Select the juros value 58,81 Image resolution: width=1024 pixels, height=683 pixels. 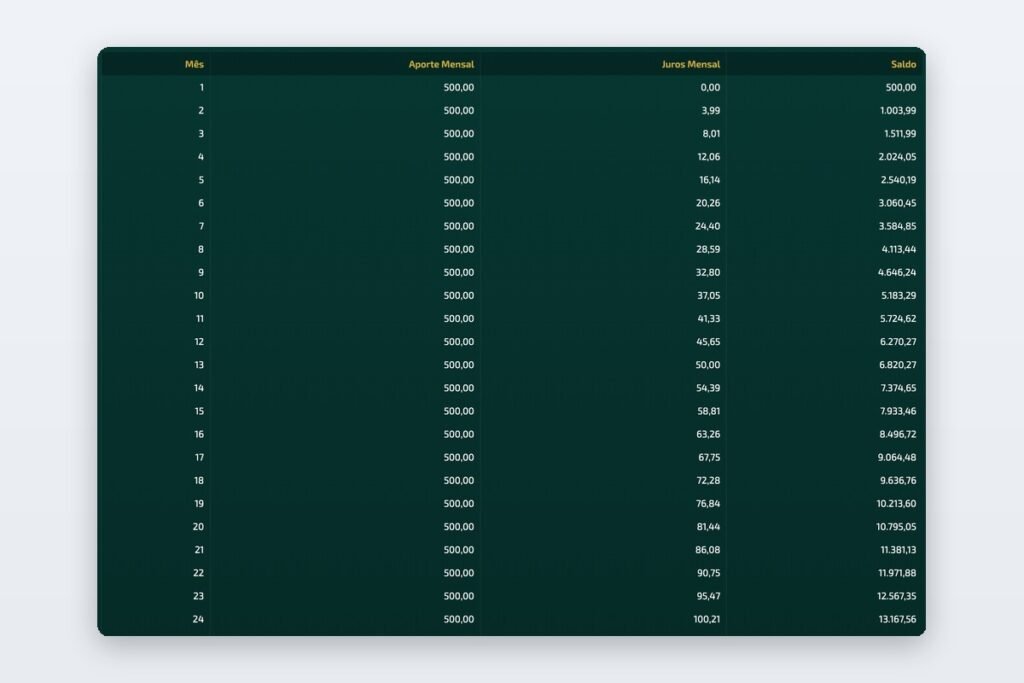click(x=709, y=411)
